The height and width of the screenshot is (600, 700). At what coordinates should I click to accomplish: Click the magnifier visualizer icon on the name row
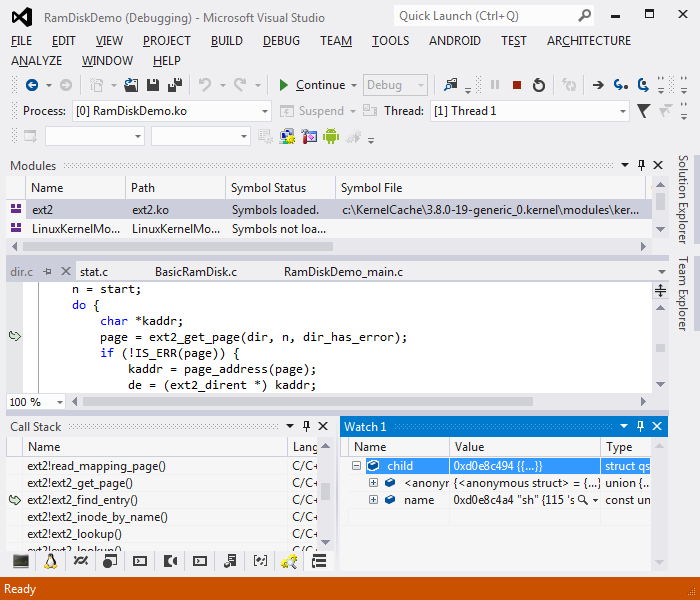tap(583, 500)
